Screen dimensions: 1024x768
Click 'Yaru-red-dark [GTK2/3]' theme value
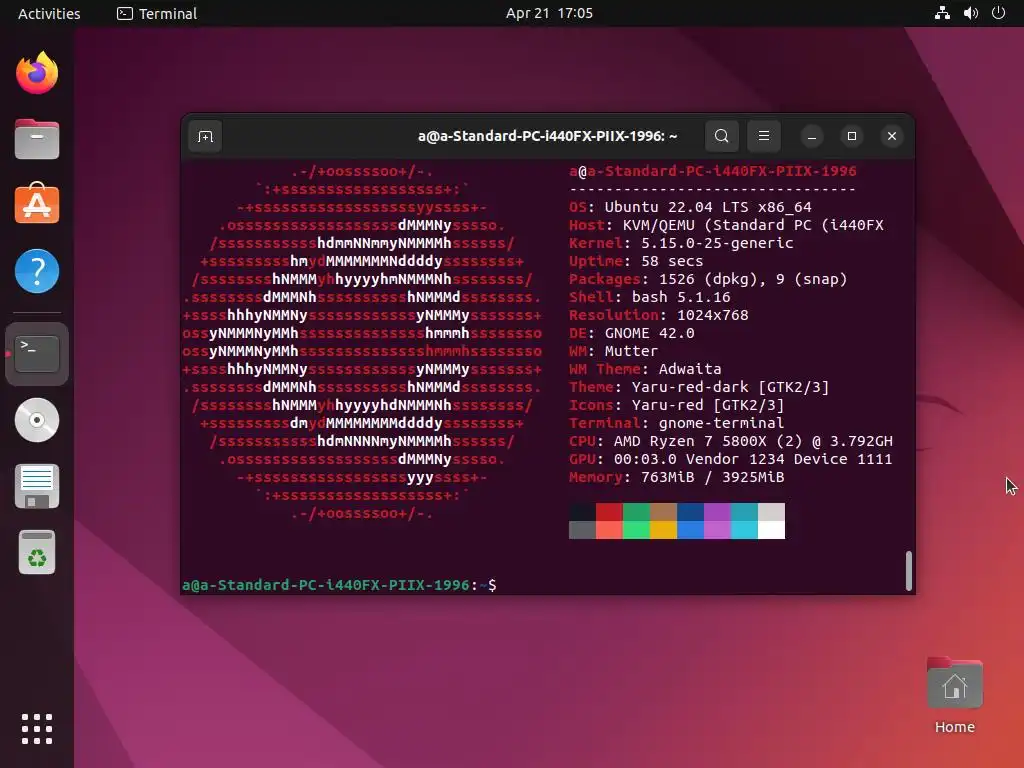click(730, 387)
